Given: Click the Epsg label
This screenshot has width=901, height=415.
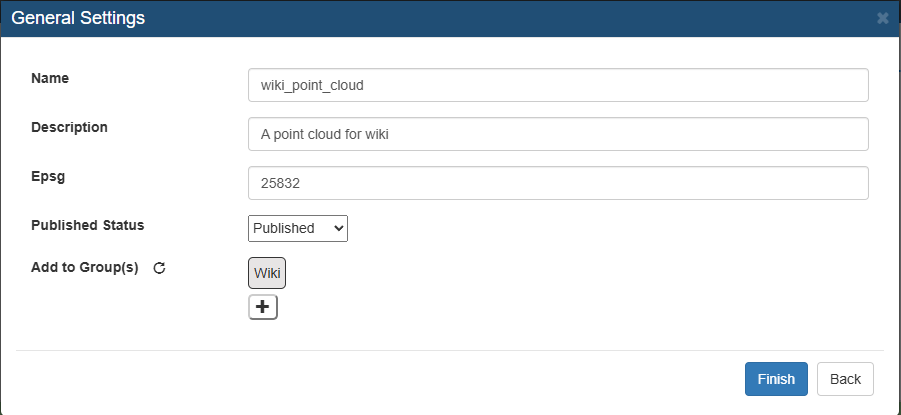Looking at the screenshot, I should tap(48, 176).
